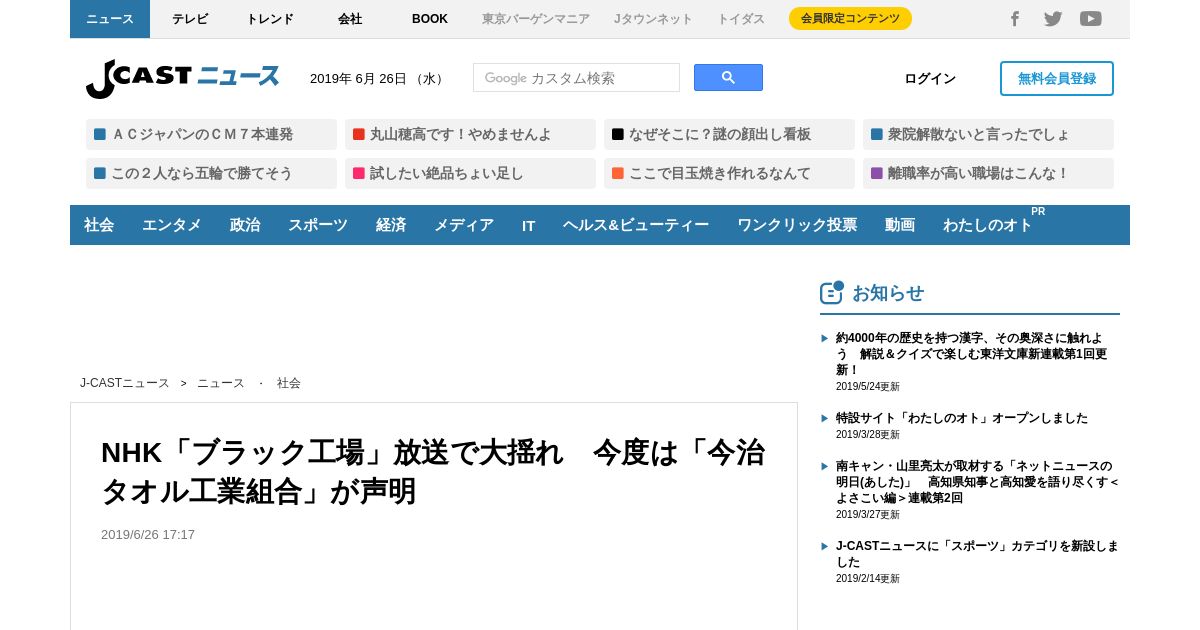Click the お知らせ notice icon
The image size is (1200, 630).
pyautogui.click(x=832, y=292)
